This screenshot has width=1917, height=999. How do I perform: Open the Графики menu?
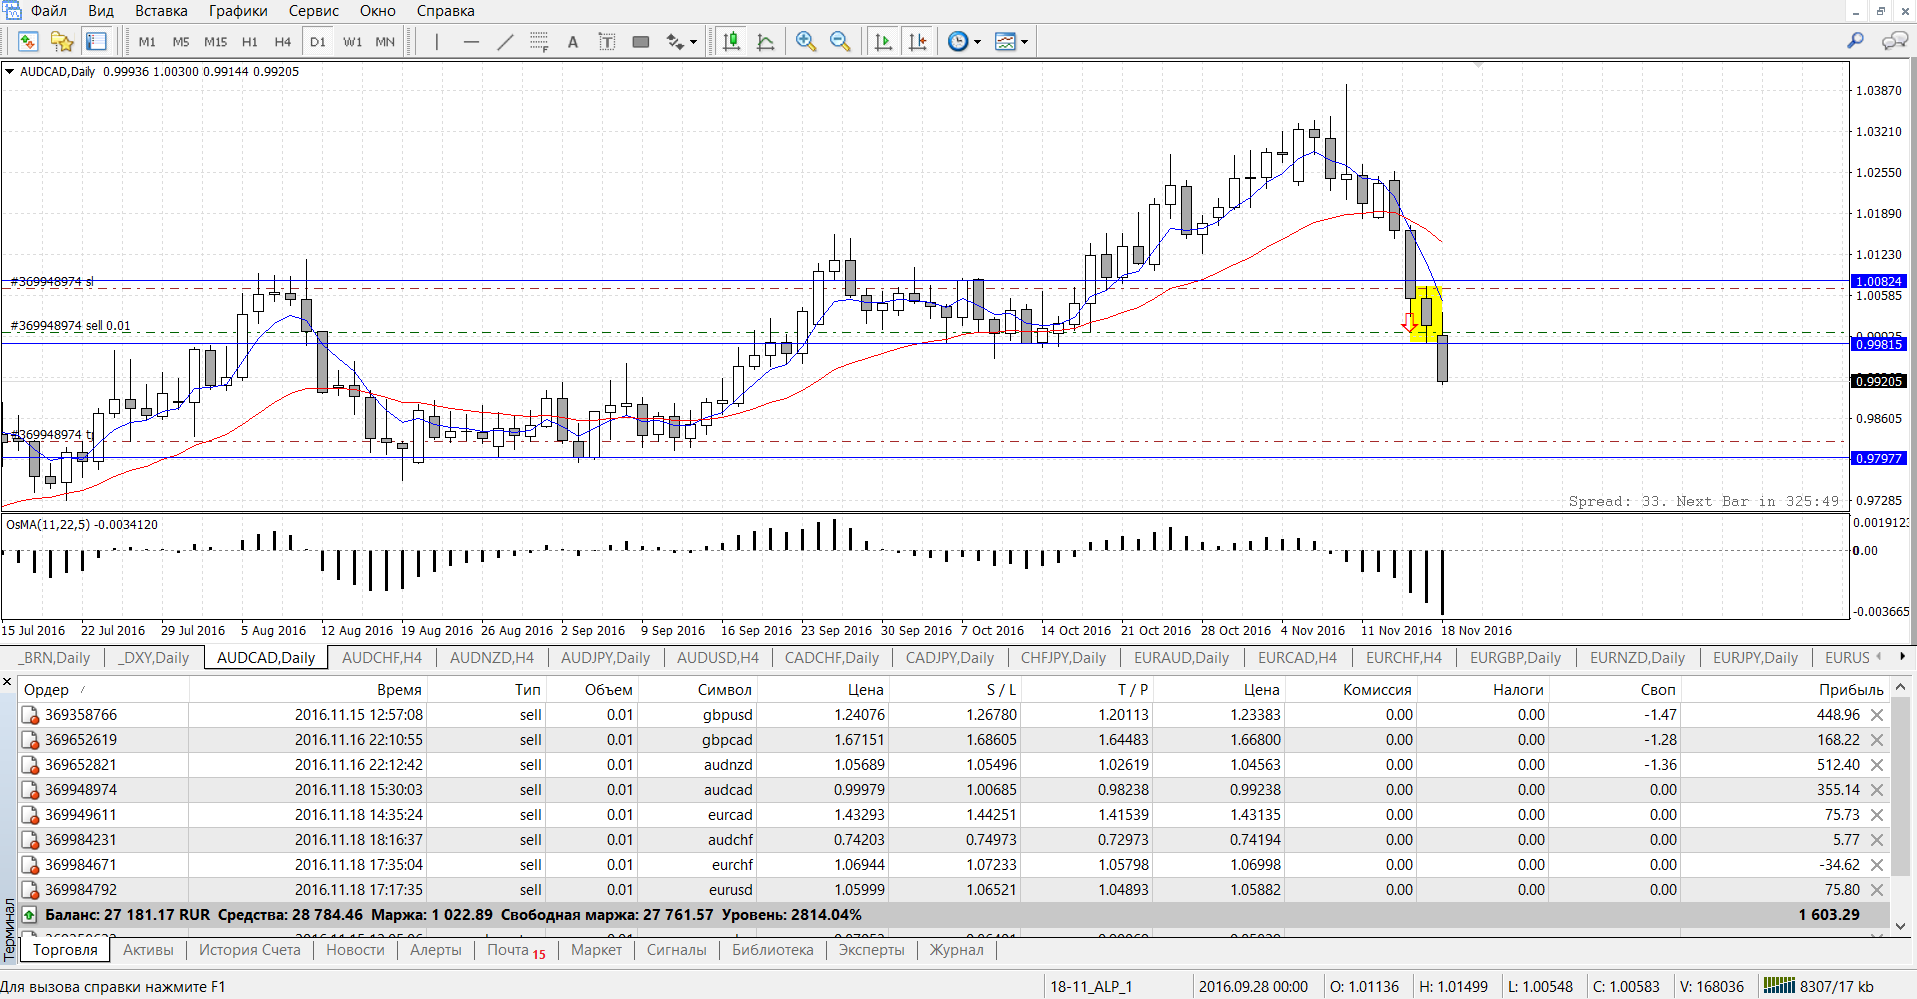pos(238,10)
